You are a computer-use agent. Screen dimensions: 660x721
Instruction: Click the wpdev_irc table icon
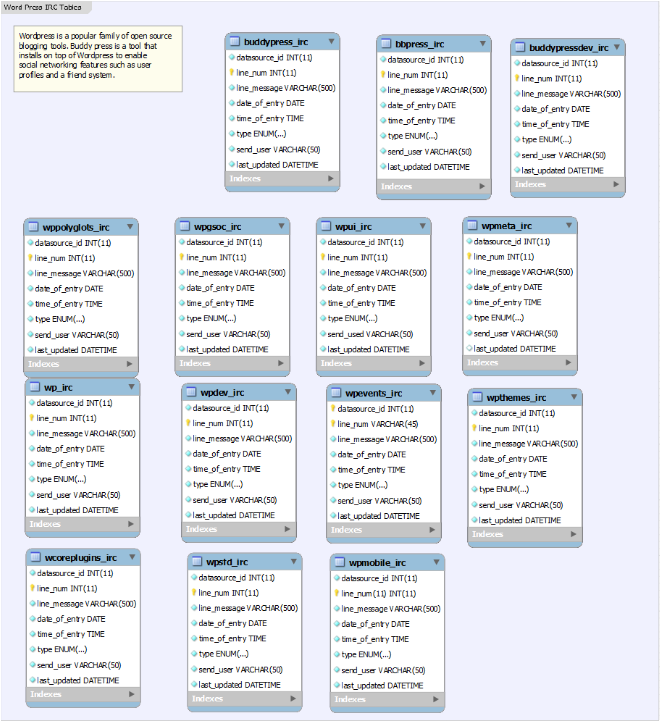coord(191,392)
